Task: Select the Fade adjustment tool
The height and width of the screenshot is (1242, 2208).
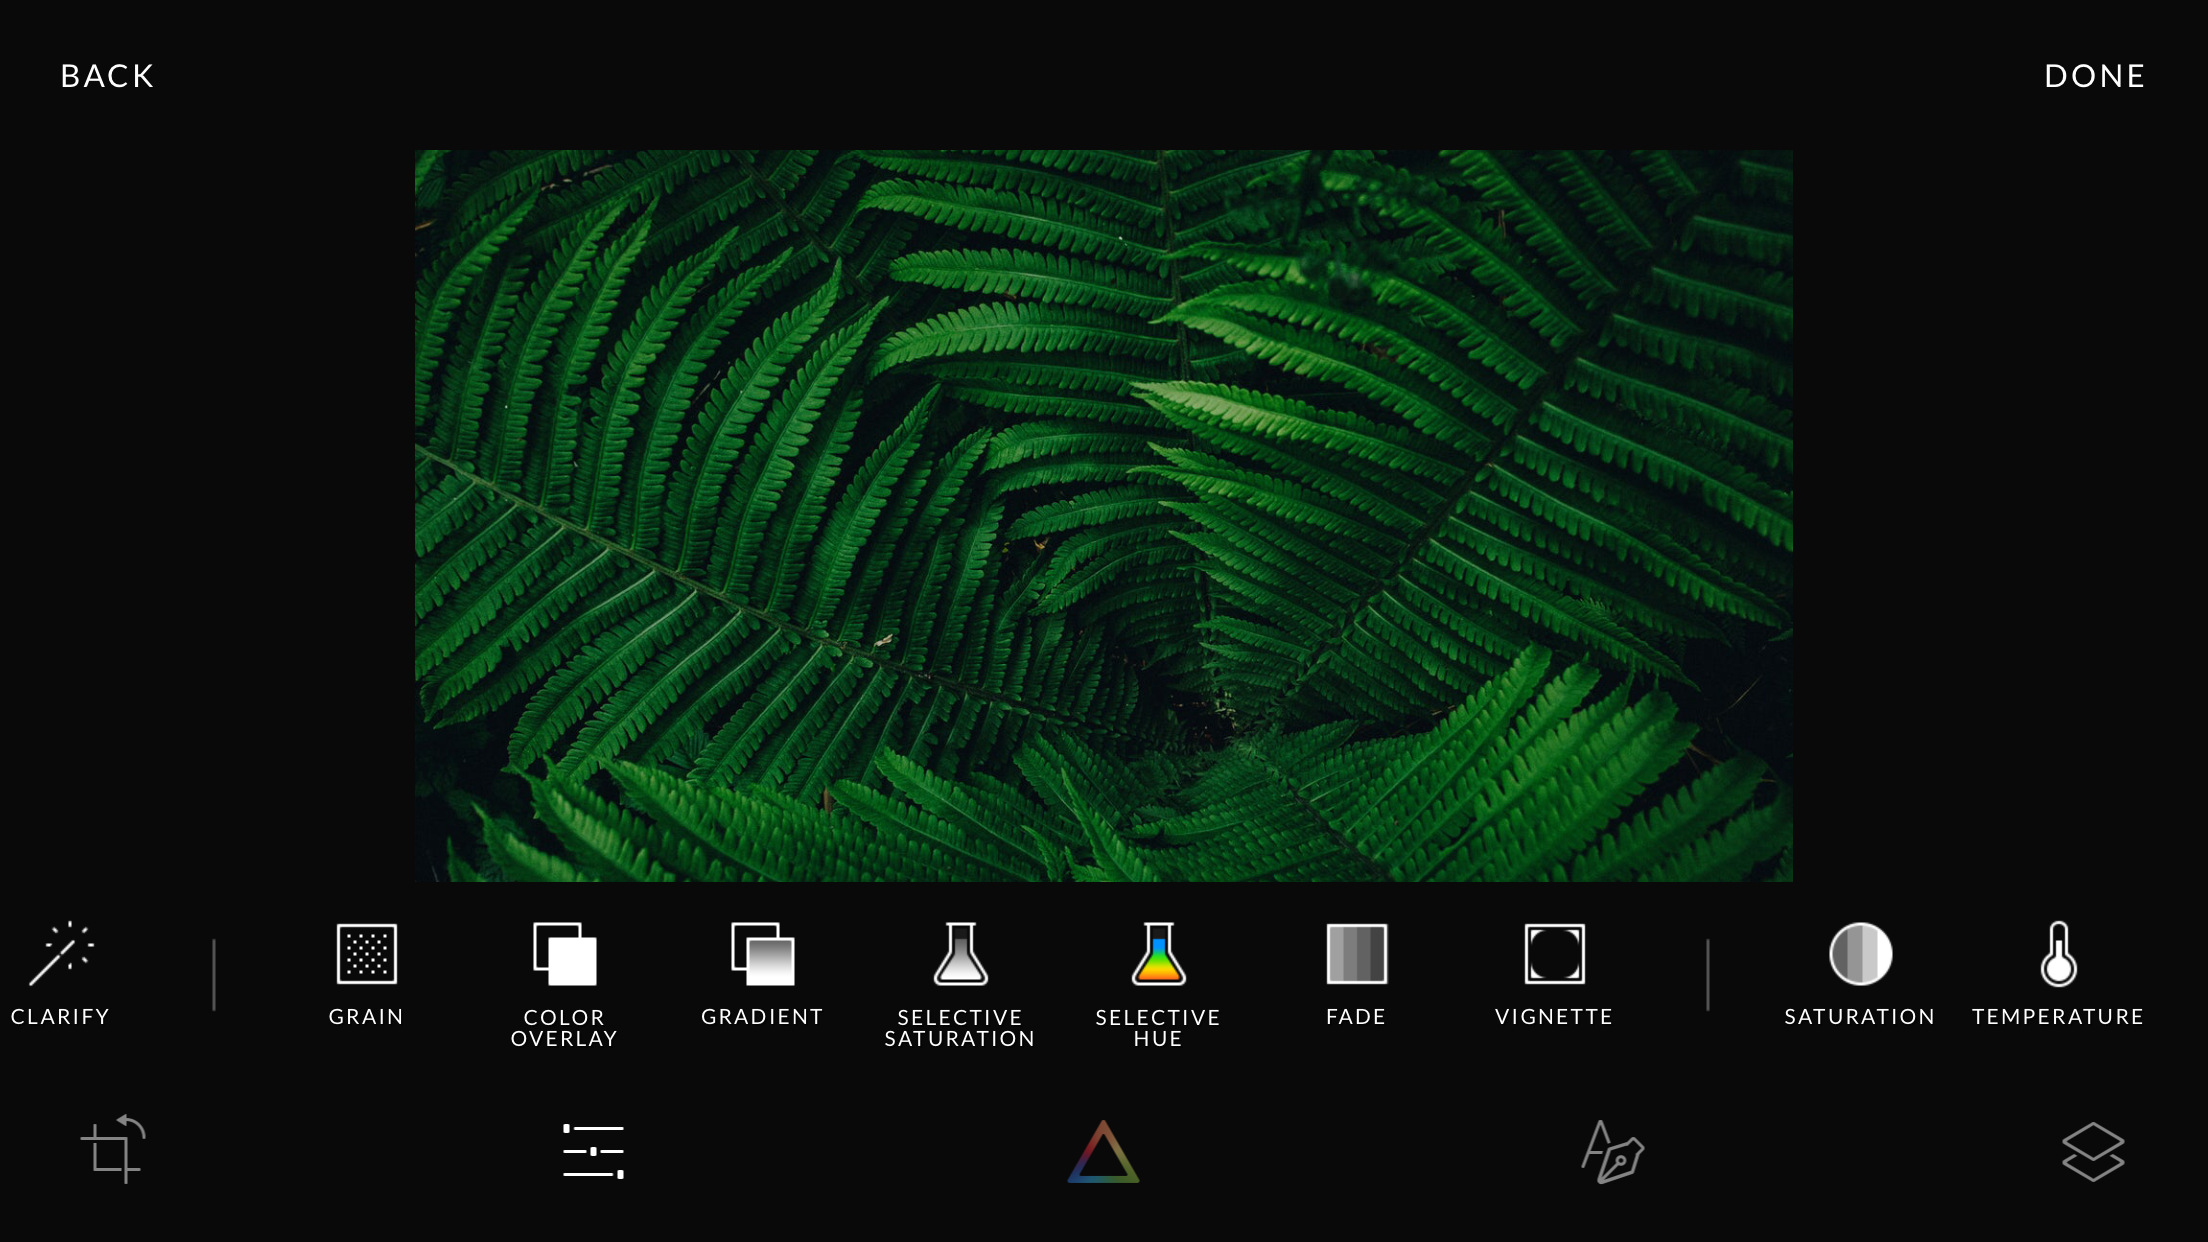Action: point(1356,954)
